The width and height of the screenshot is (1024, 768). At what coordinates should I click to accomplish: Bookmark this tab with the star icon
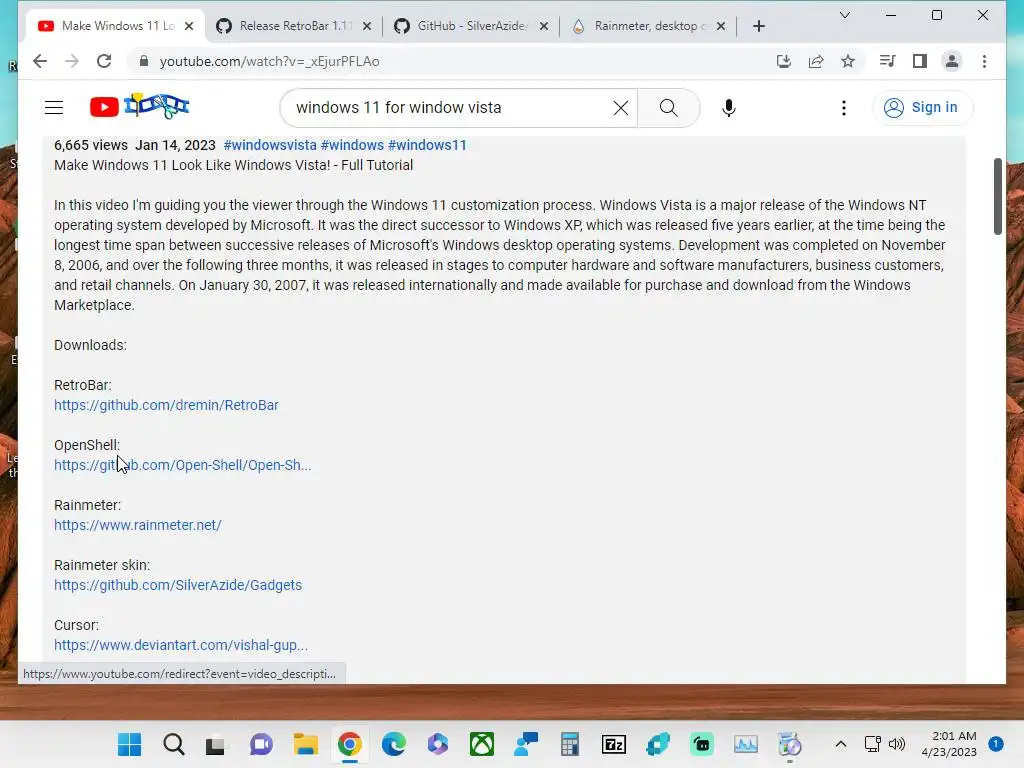(848, 61)
